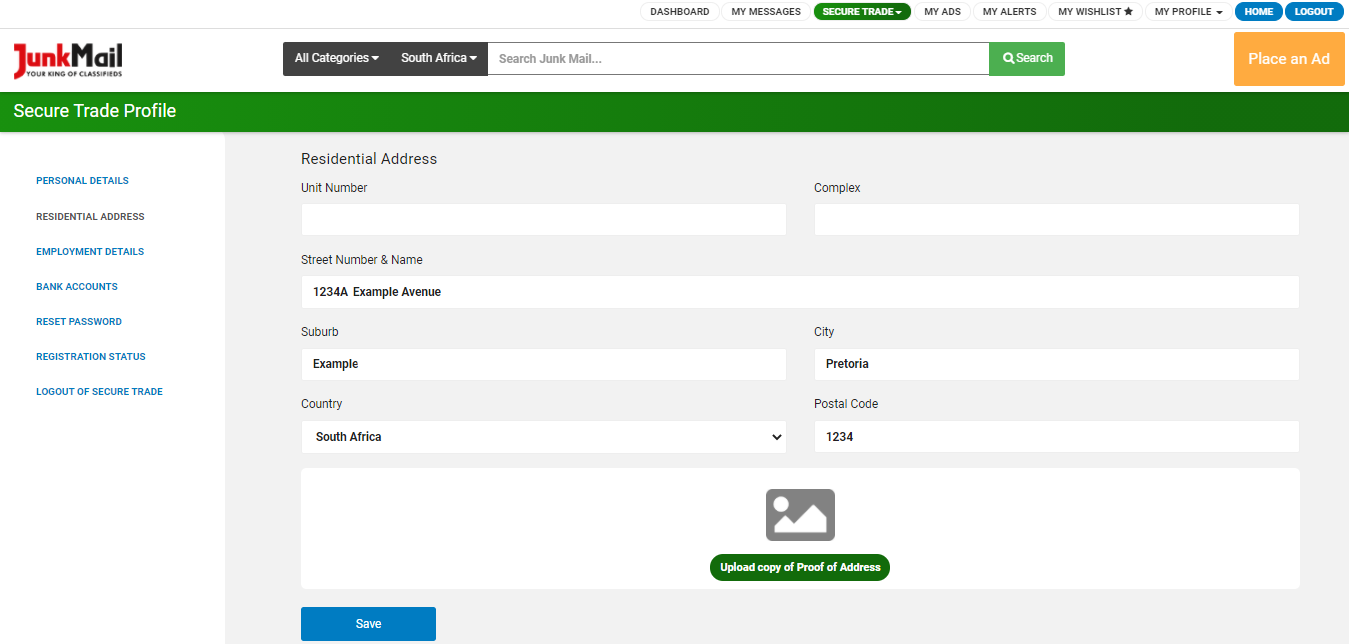Screen dimensions: 1349x644
Task: Click the Place an Ad button
Action: pyautogui.click(x=1288, y=58)
